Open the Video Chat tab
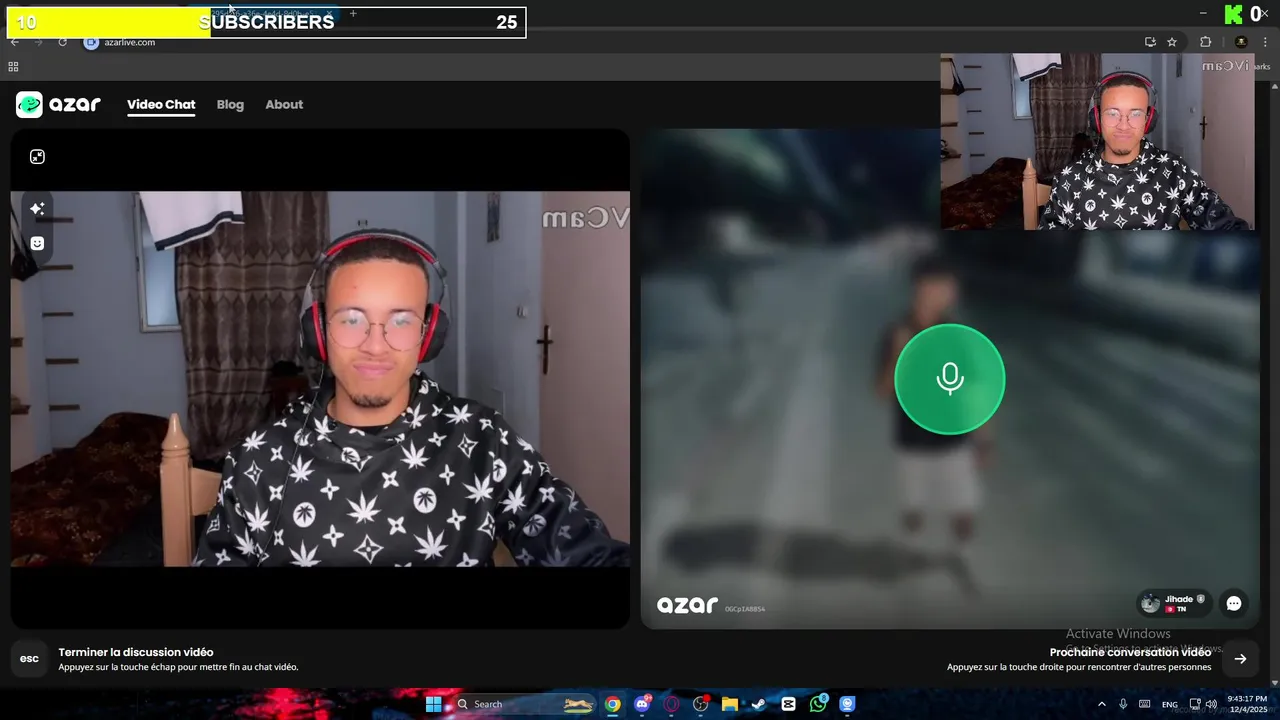The image size is (1280, 720). (161, 104)
